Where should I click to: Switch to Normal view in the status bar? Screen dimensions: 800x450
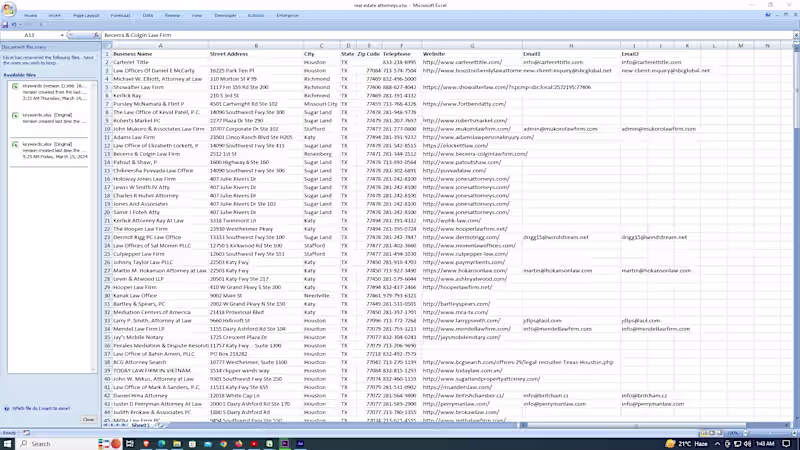704,433
